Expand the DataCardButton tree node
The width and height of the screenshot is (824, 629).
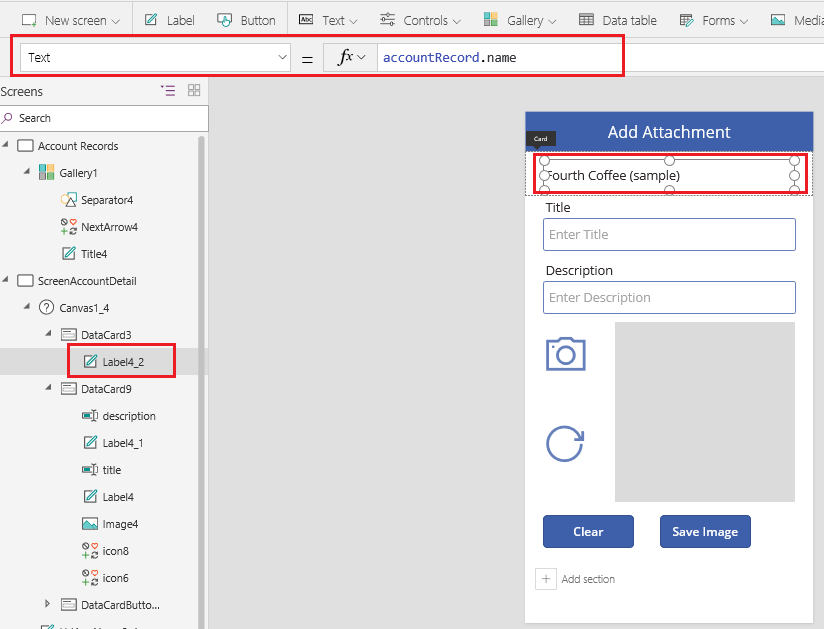click(46, 604)
